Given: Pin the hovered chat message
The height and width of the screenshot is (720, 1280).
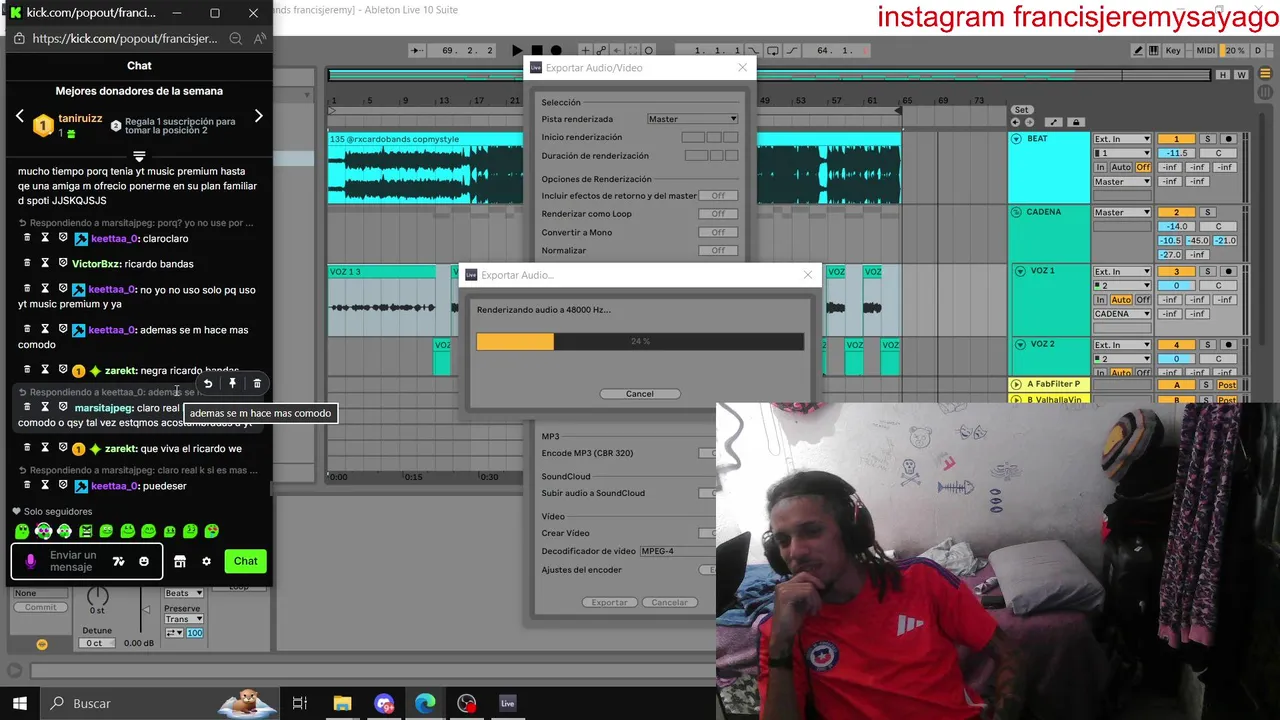Looking at the screenshot, I should tap(232, 383).
